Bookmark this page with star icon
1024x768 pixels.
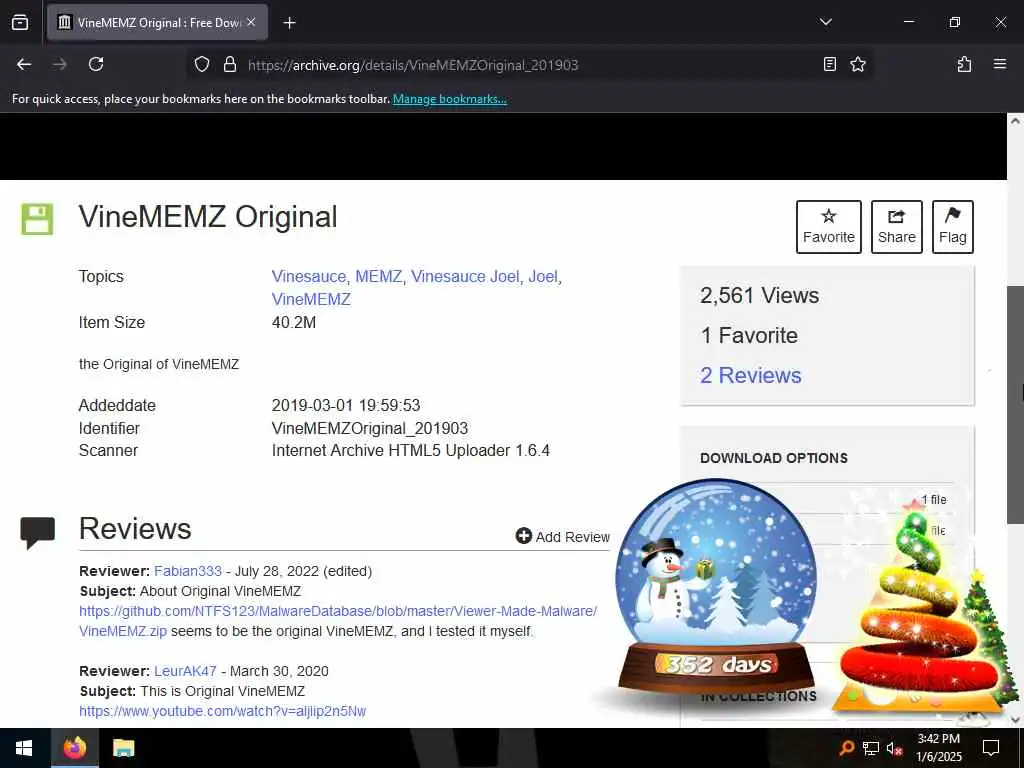(857, 65)
